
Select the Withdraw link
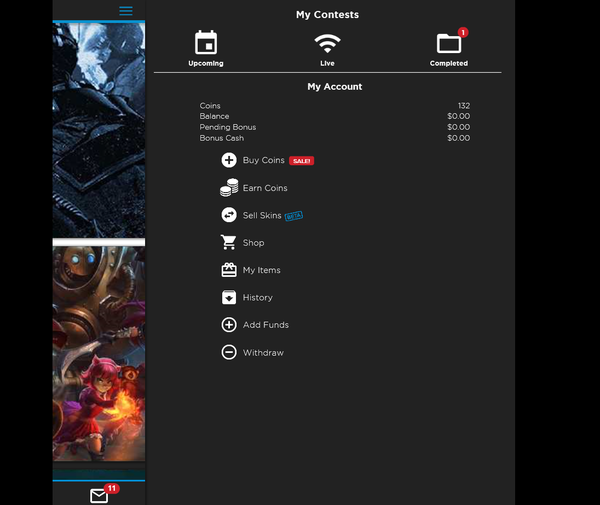coord(263,353)
